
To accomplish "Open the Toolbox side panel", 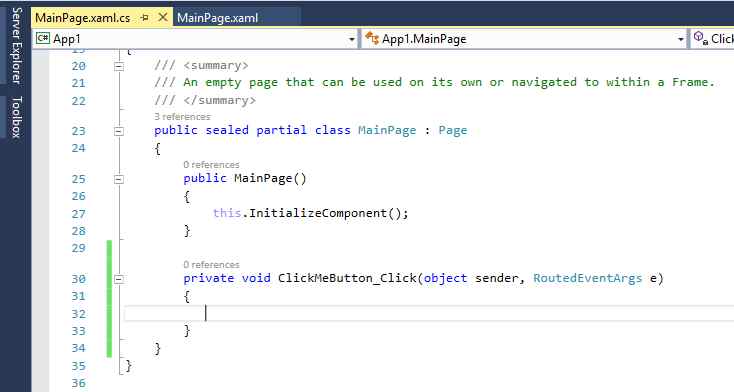I will tap(17, 117).
